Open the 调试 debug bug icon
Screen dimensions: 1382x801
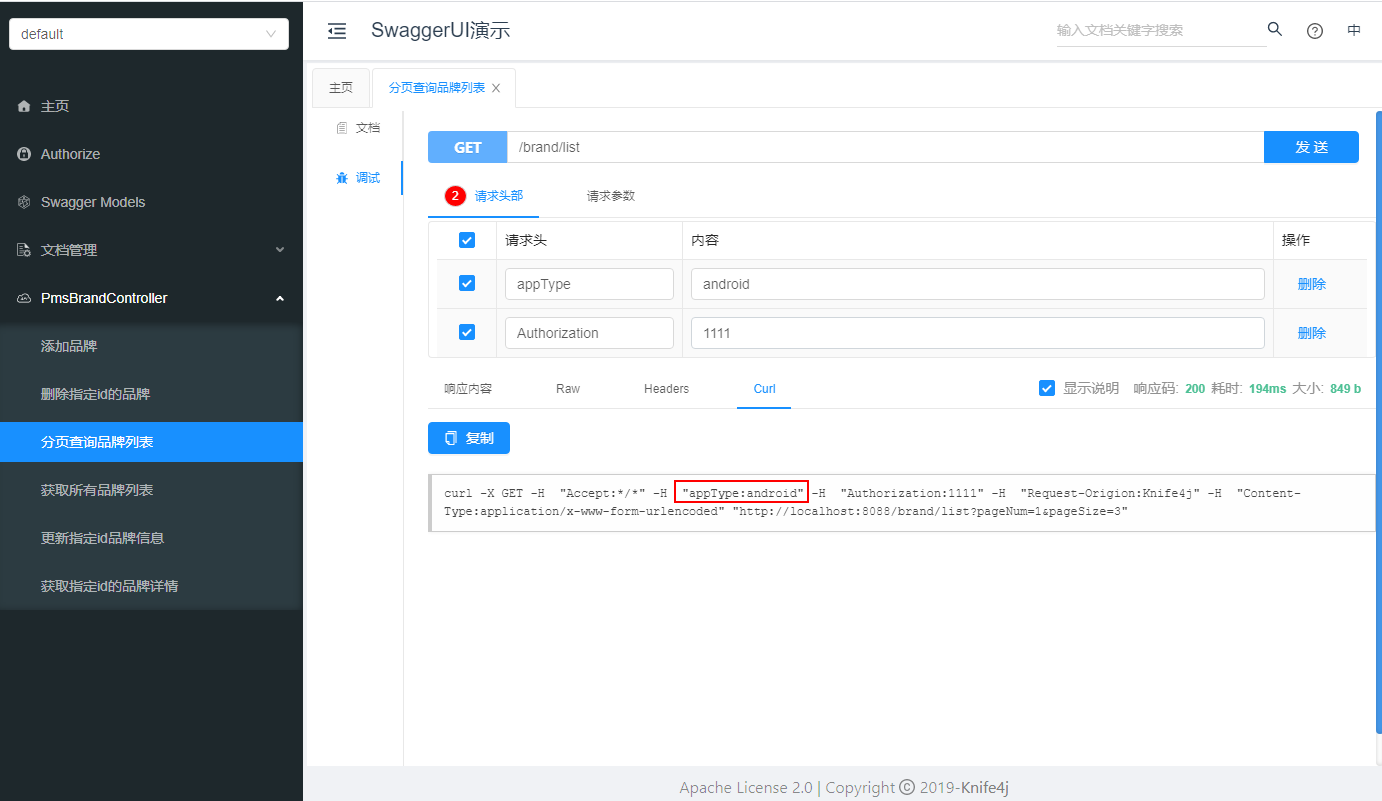click(x=342, y=178)
